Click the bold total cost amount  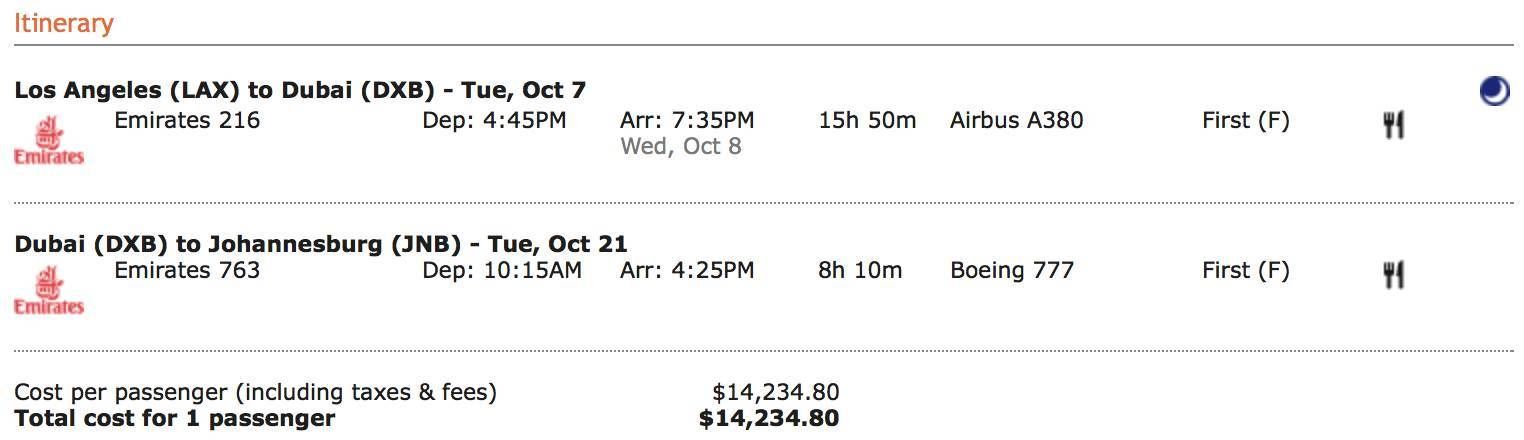pyautogui.click(x=769, y=418)
